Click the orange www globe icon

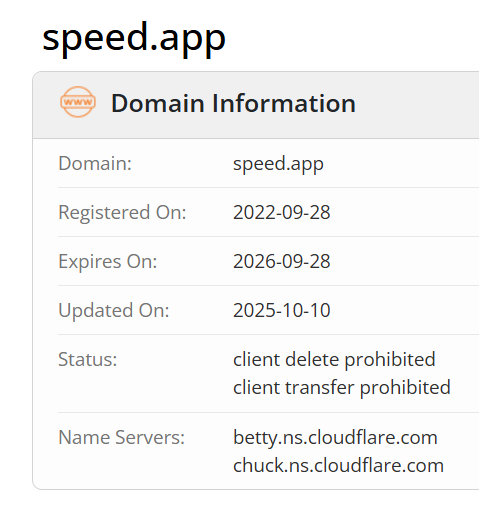click(x=78, y=102)
